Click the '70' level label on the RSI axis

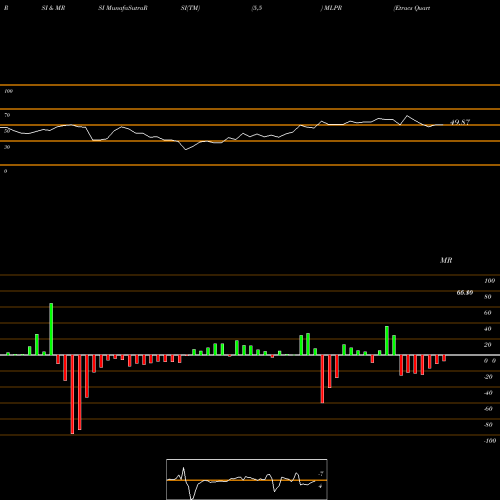[x=7, y=115]
